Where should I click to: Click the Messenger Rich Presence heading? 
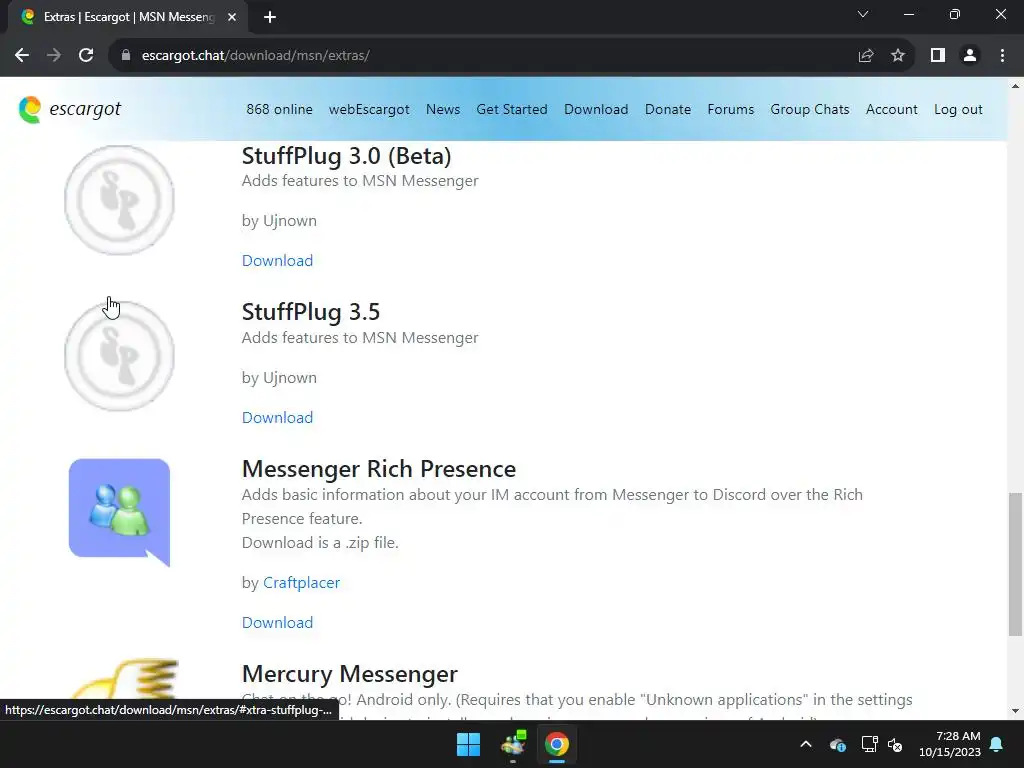[379, 469]
